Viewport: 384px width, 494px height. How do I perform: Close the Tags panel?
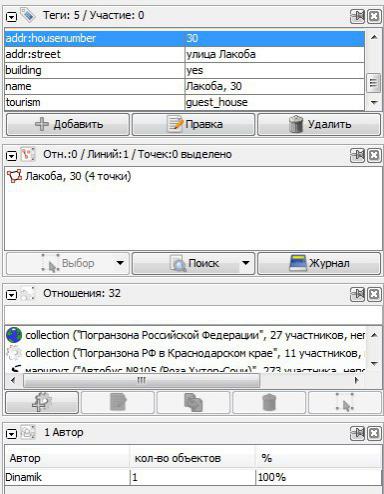tap(374, 16)
